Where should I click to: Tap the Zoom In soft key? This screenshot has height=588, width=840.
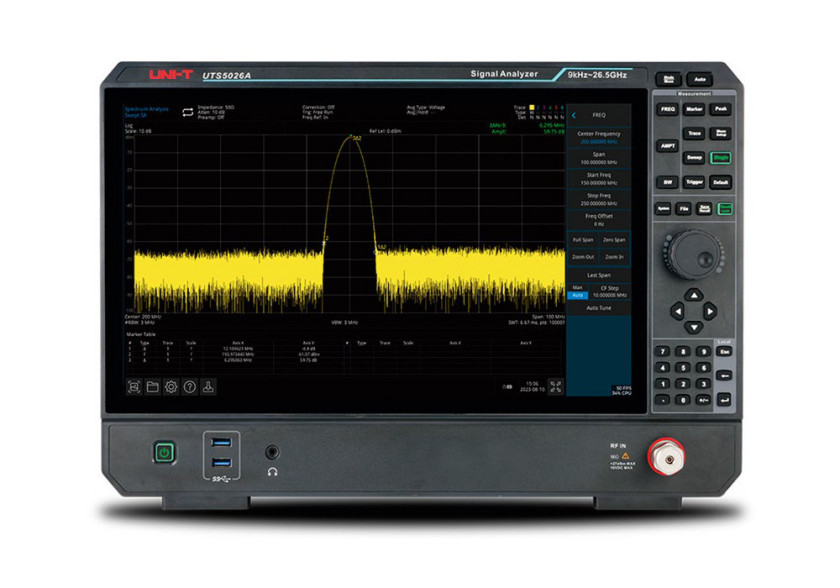(x=614, y=257)
